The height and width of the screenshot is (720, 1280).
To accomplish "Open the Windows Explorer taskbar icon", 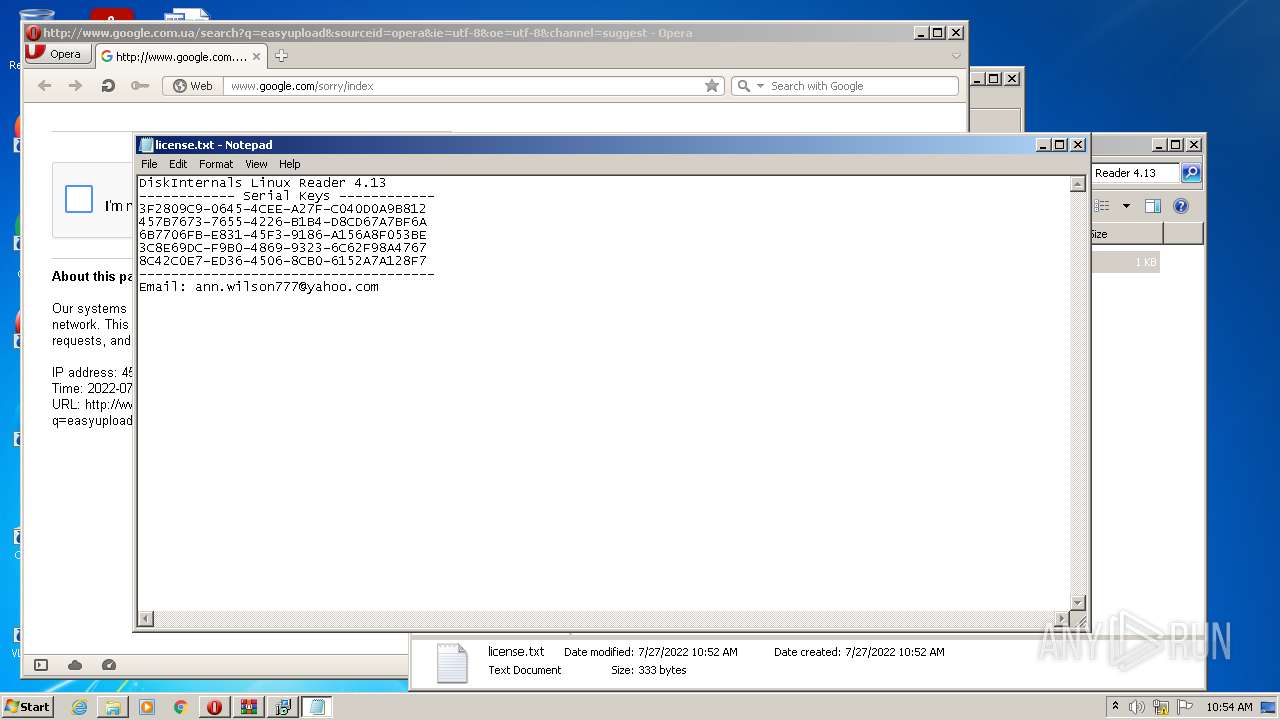I will click(x=113, y=707).
